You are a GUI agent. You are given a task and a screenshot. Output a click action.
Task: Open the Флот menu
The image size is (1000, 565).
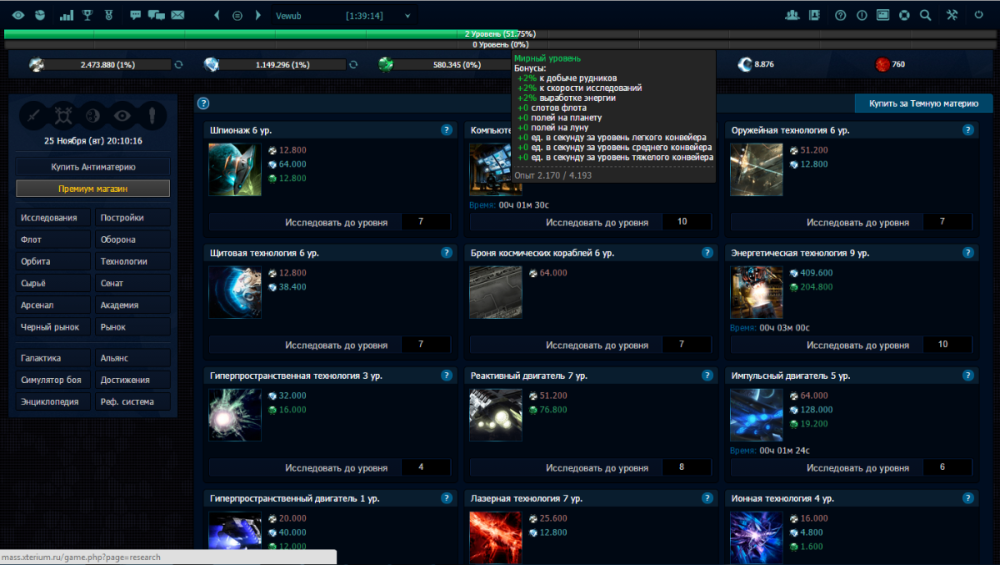53,239
